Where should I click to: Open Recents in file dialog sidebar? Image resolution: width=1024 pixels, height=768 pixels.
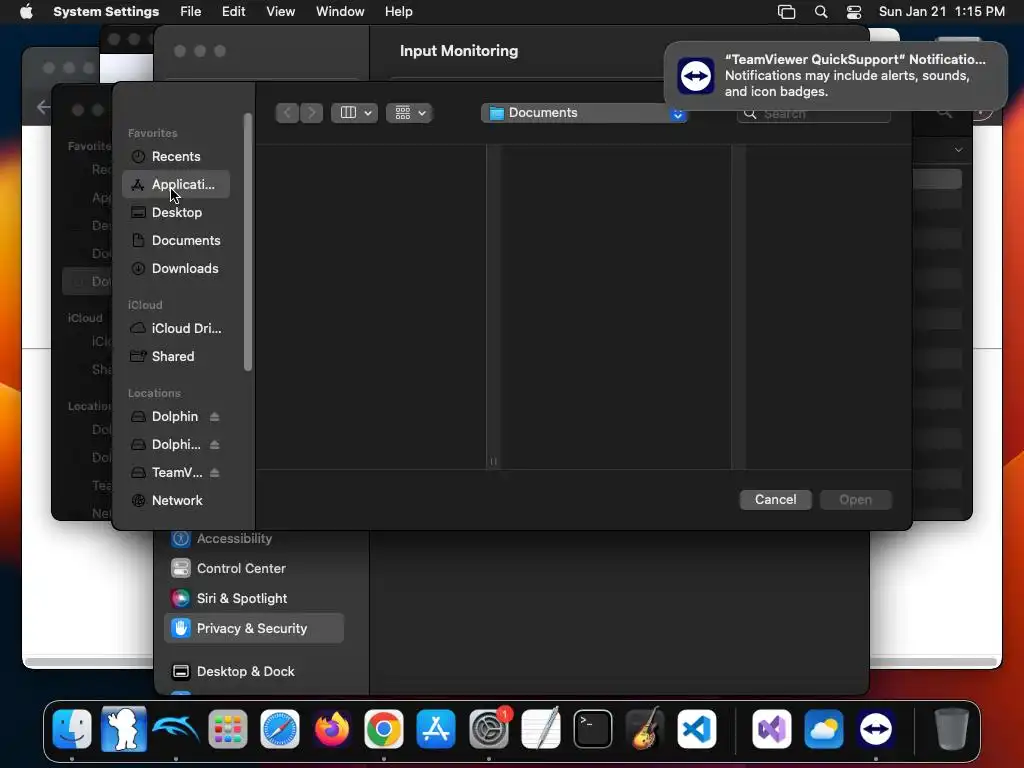175,157
